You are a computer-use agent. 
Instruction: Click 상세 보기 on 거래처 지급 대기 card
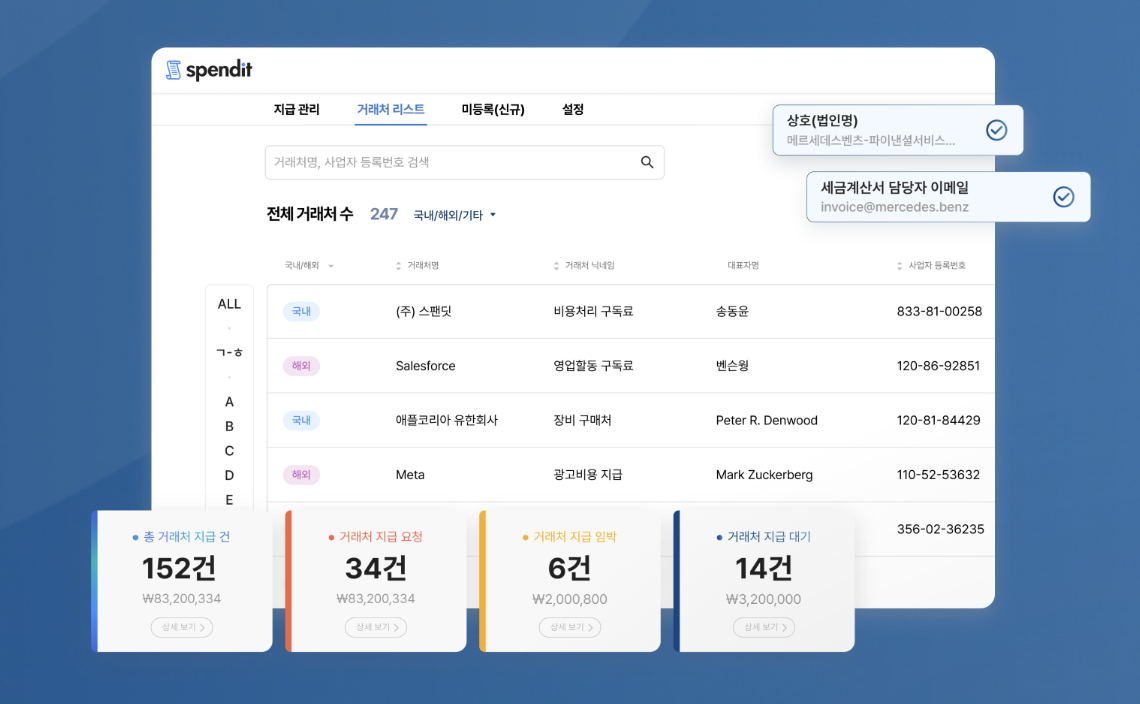pos(763,627)
